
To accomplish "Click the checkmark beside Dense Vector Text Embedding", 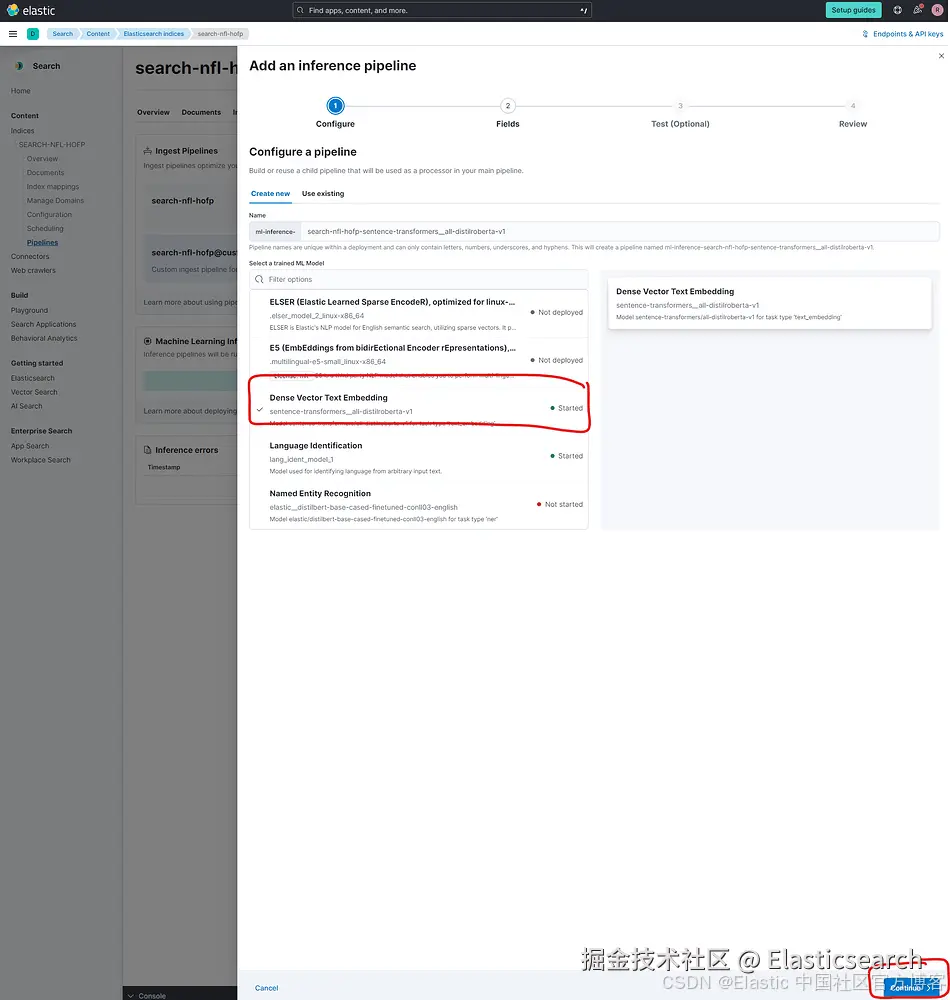I will [x=259, y=409].
